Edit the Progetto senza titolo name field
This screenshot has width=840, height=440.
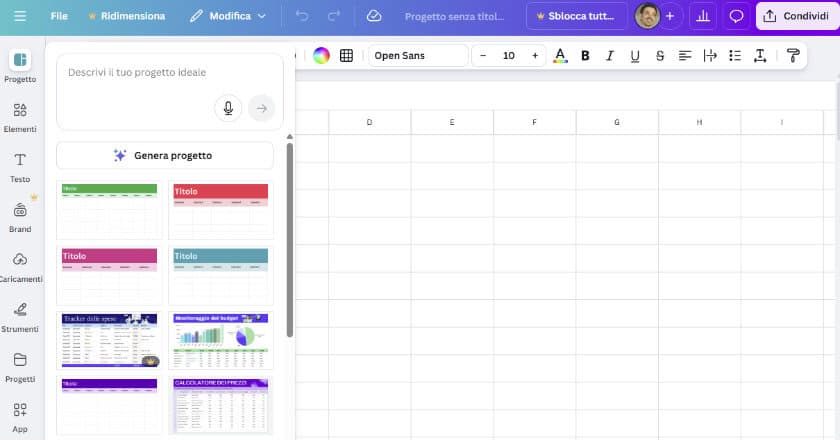454,17
